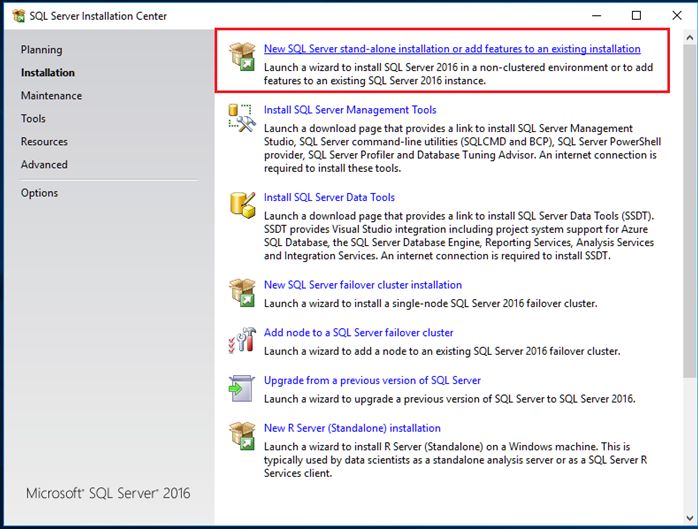
Task: Click the Upgrade from previous version icon
Action: (x=241, y=389)
